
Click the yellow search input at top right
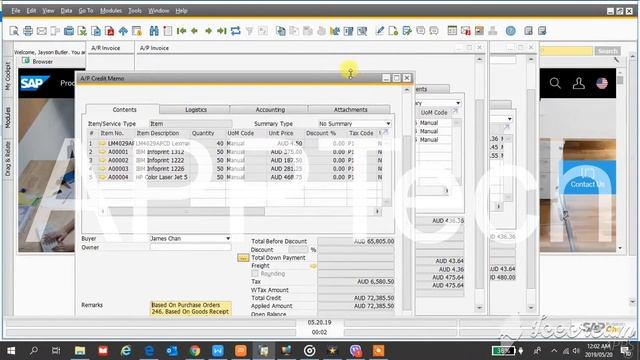(567, 51)
